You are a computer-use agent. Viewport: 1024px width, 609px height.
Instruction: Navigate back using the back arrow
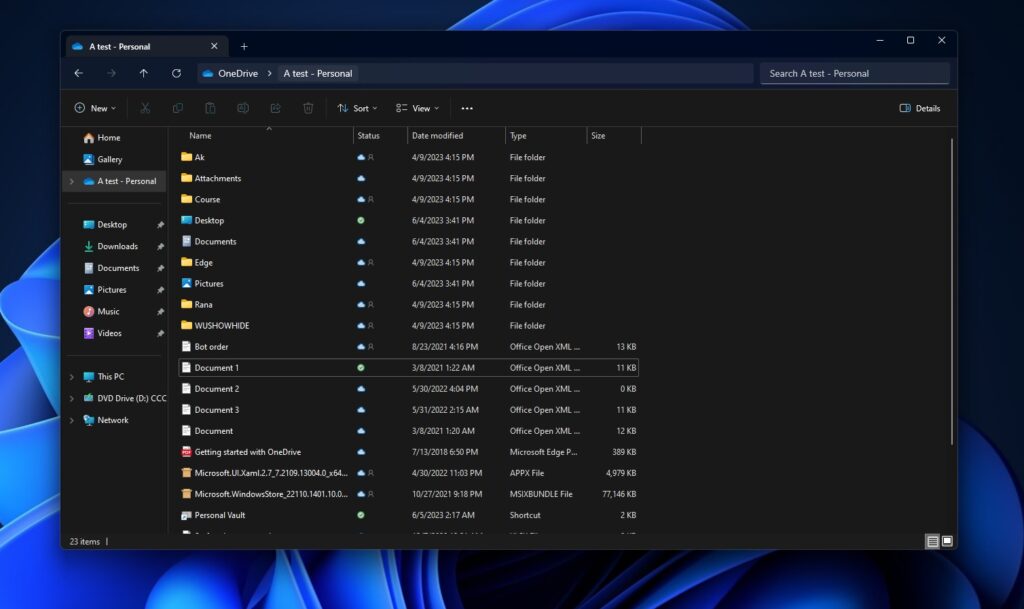pos(79,73)
